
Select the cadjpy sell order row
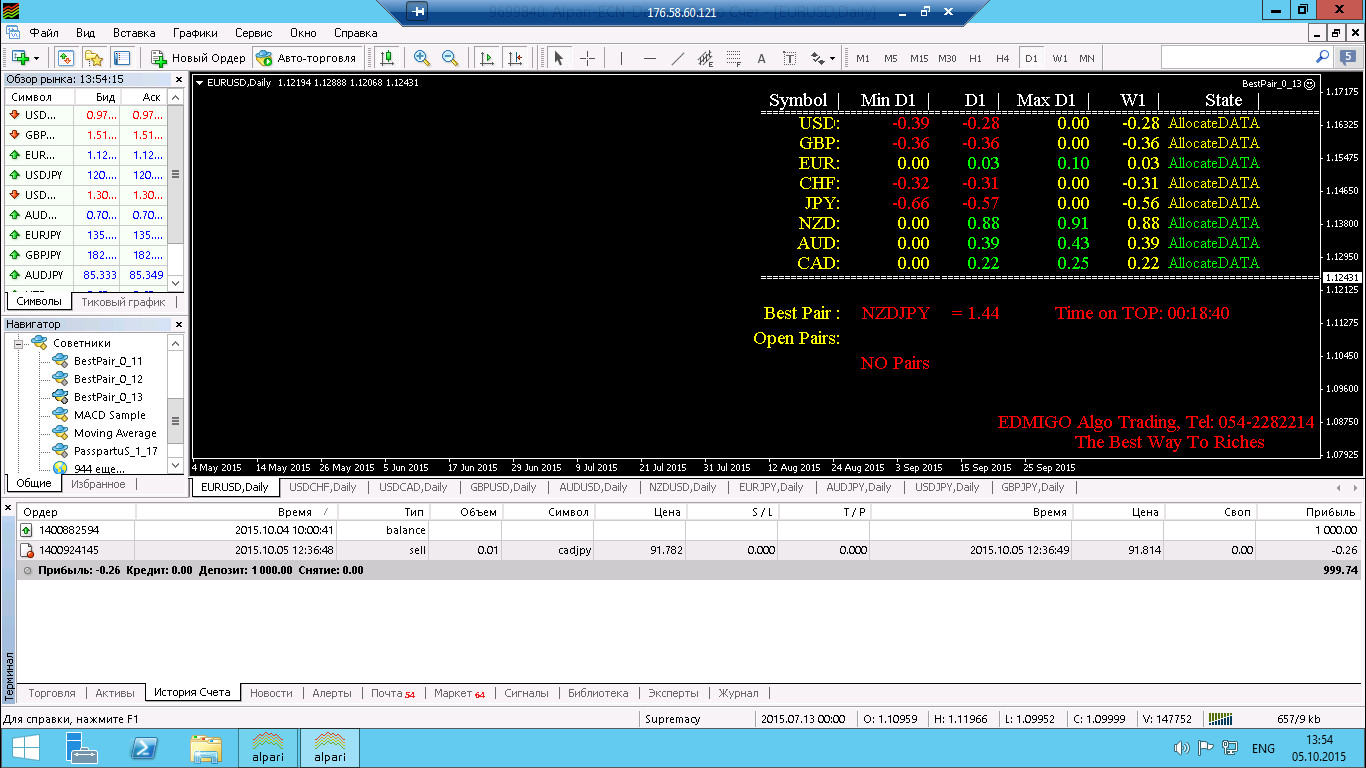690,550
